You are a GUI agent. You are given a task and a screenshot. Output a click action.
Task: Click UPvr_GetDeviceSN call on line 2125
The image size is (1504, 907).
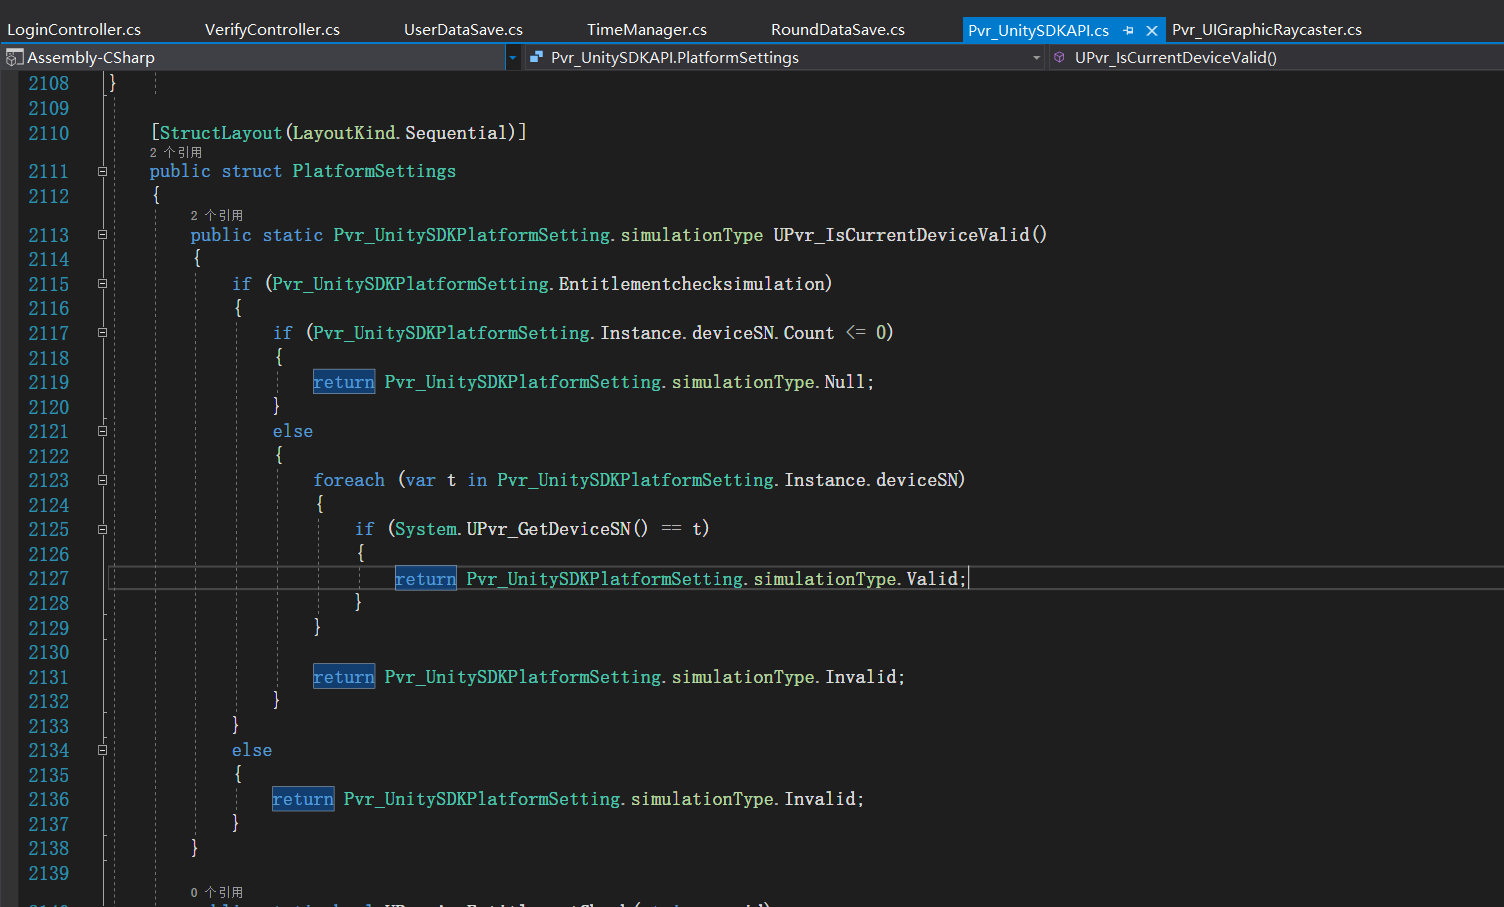click(x=557, y=529)
